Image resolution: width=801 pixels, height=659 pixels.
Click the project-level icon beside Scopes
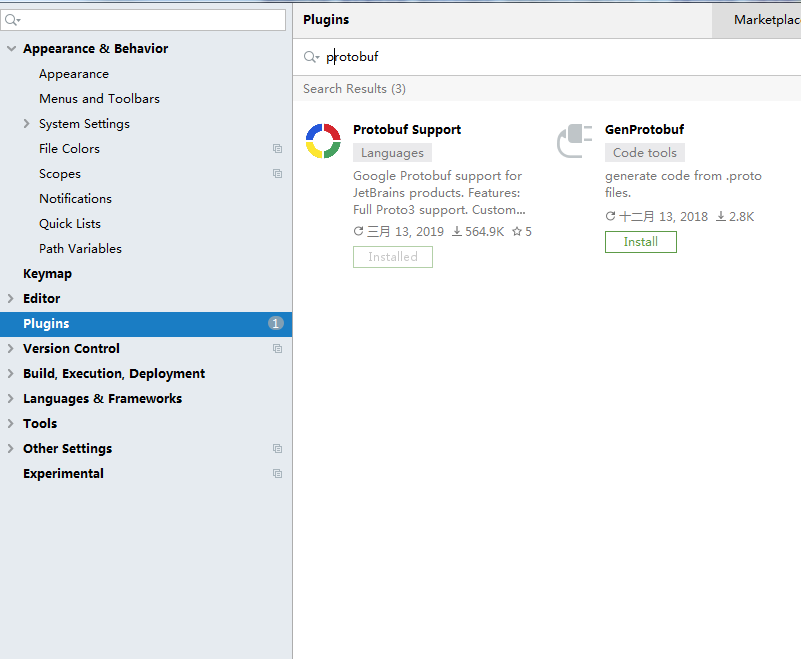pos(277,174)
